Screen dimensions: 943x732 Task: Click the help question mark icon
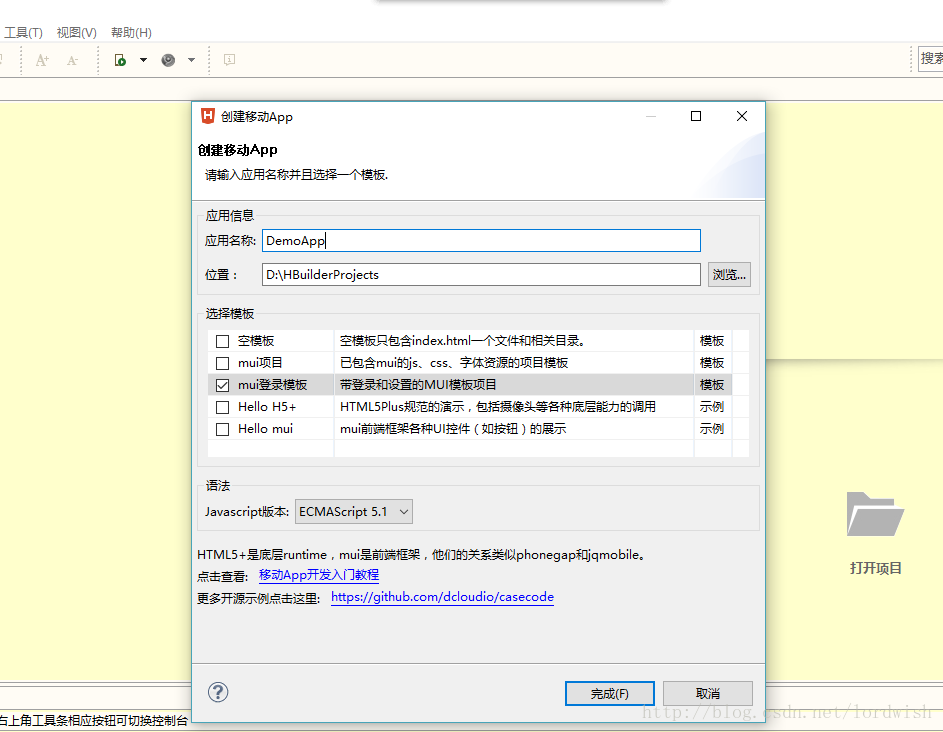click(218, 692)
